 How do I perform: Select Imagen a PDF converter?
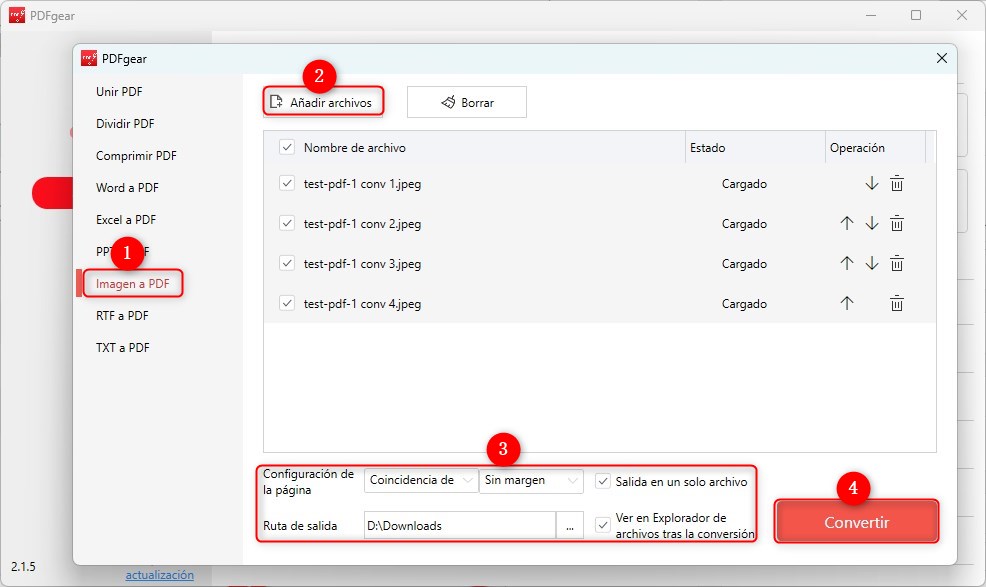point(133,284)
